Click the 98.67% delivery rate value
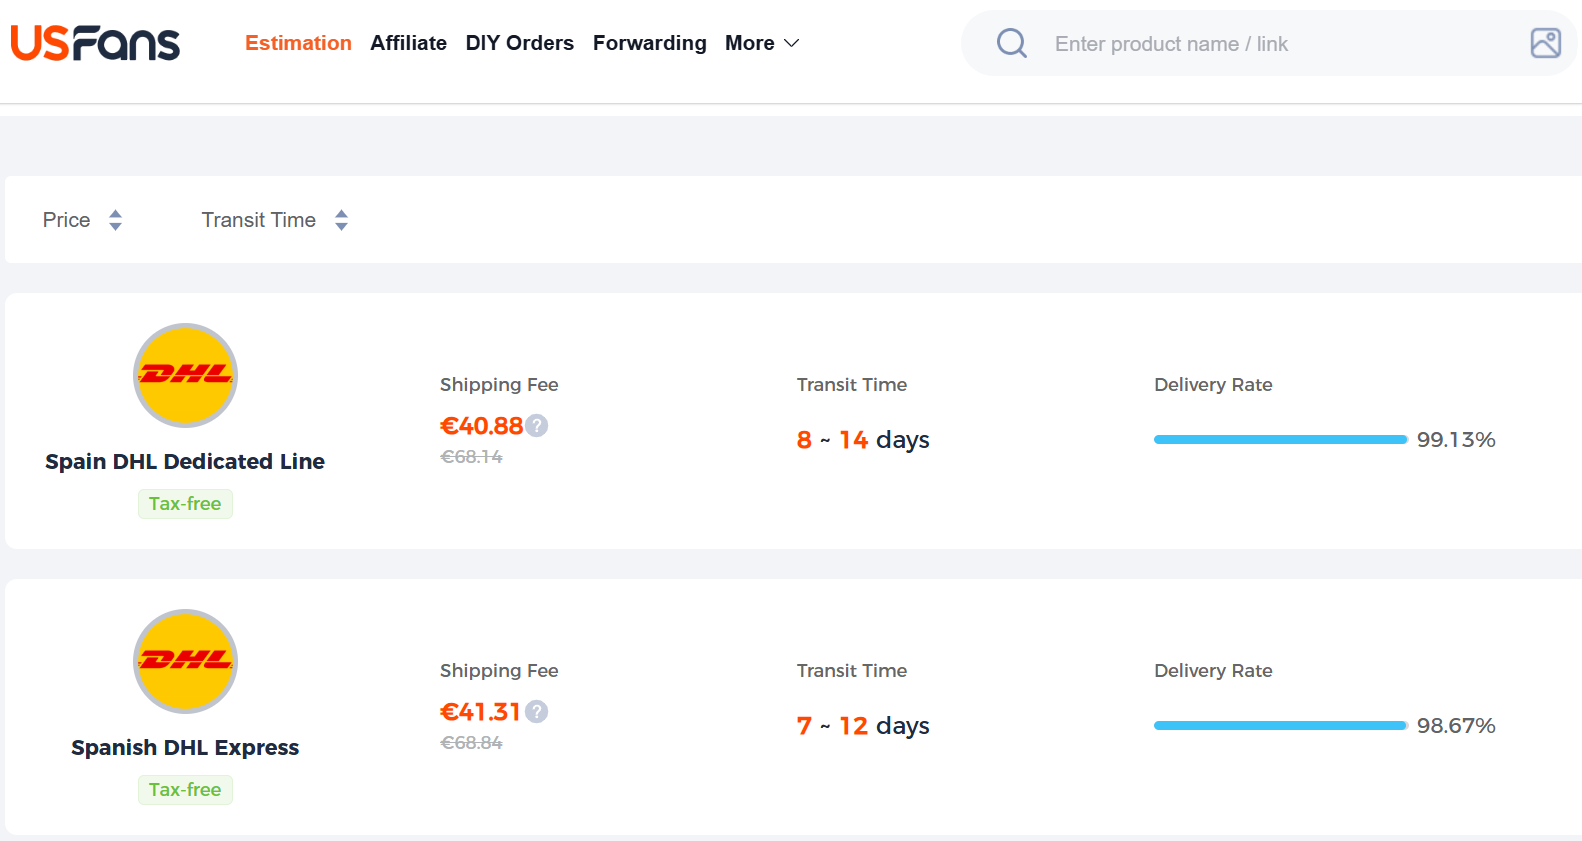Viewport: 1582px width, 841px height. (x=1456, y=726)
